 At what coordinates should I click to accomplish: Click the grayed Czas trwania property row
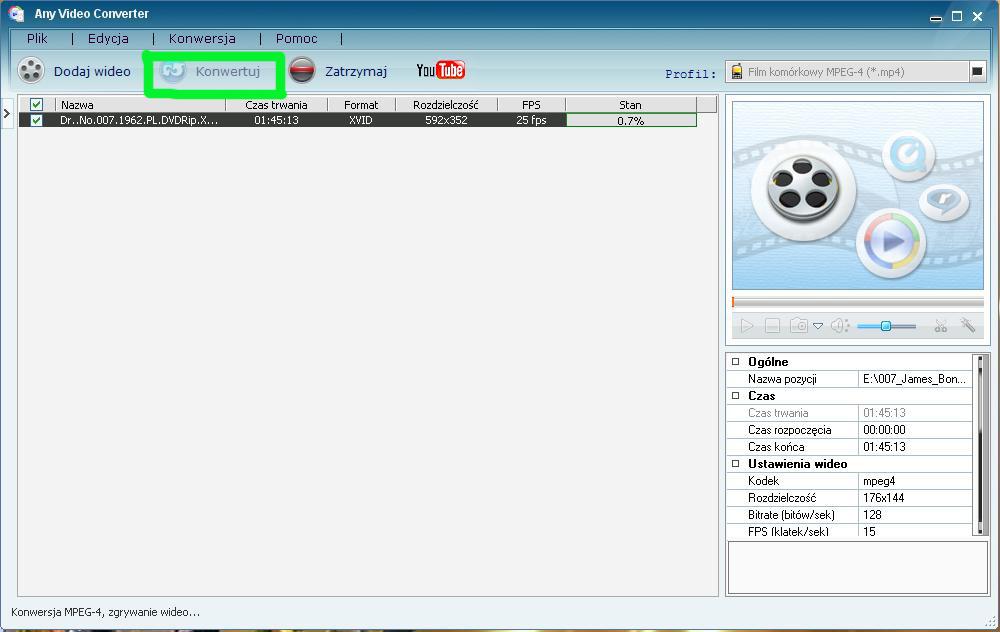click(849, 413)
